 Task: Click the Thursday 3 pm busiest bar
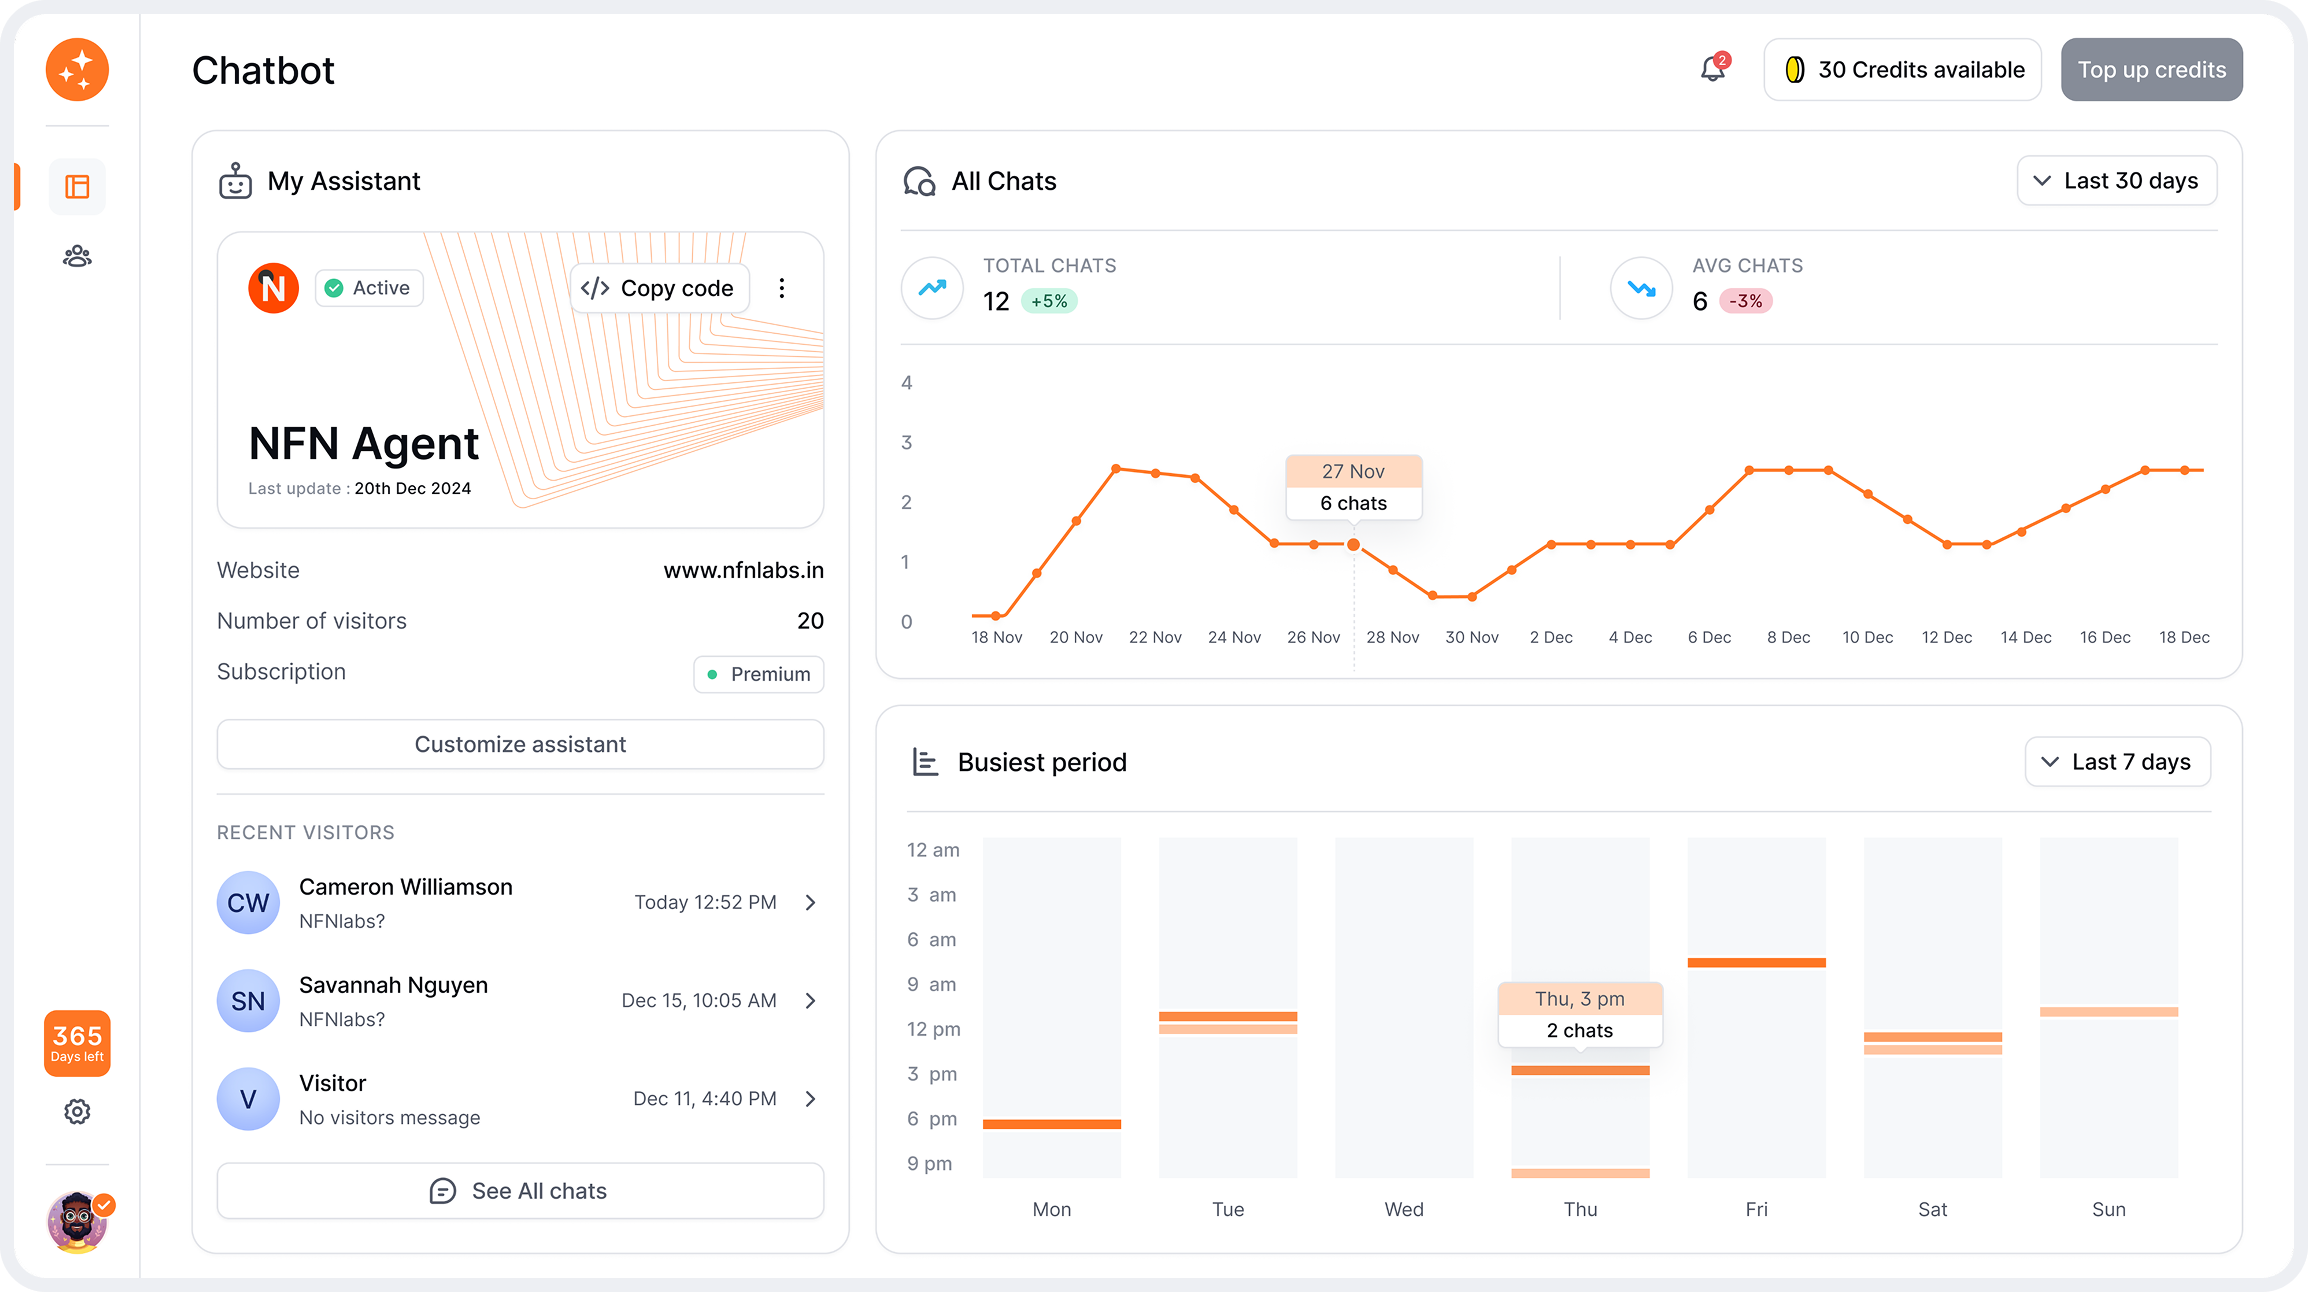coord(1580,1071)
